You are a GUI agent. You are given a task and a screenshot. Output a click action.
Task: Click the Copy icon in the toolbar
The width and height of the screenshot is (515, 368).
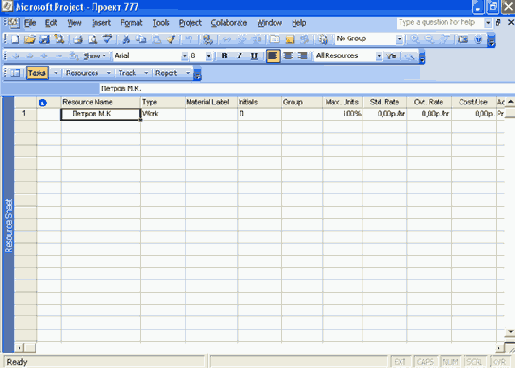[x=141, y=39]
